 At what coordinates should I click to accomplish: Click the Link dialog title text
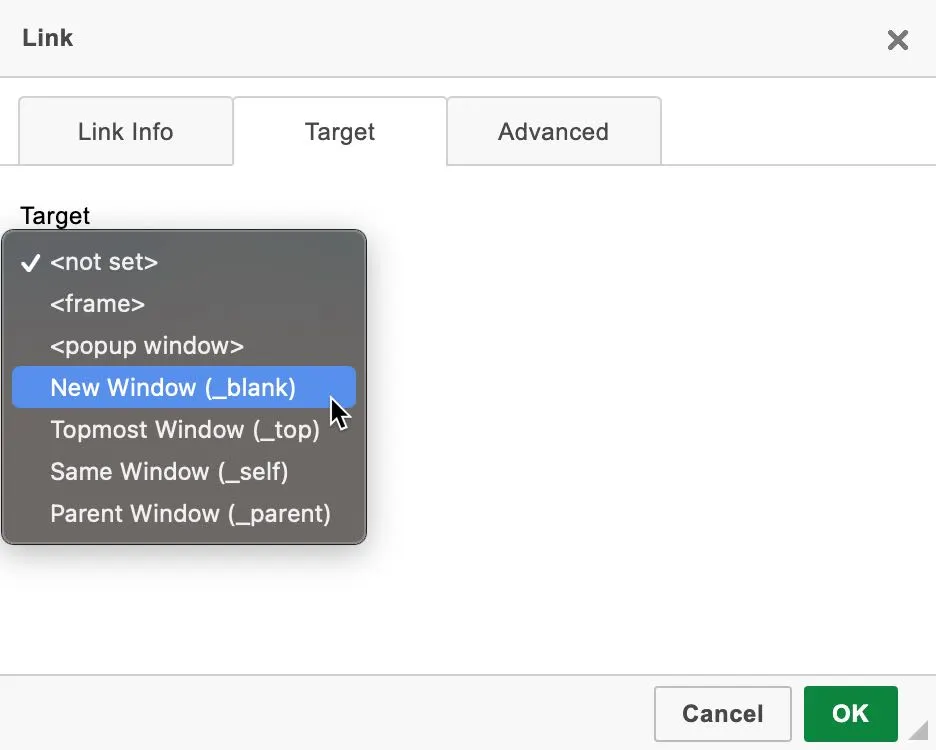pos(48,39)
